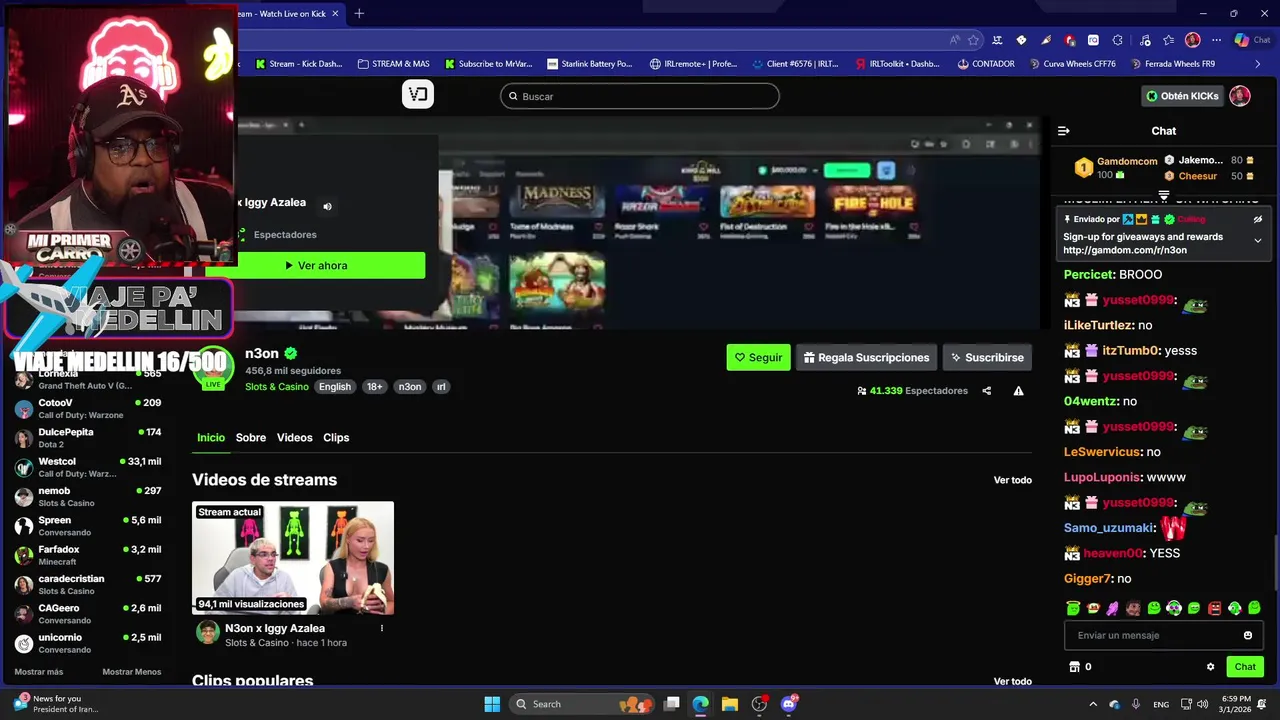Click the 'Suscribirse' button

coord(987,357)
